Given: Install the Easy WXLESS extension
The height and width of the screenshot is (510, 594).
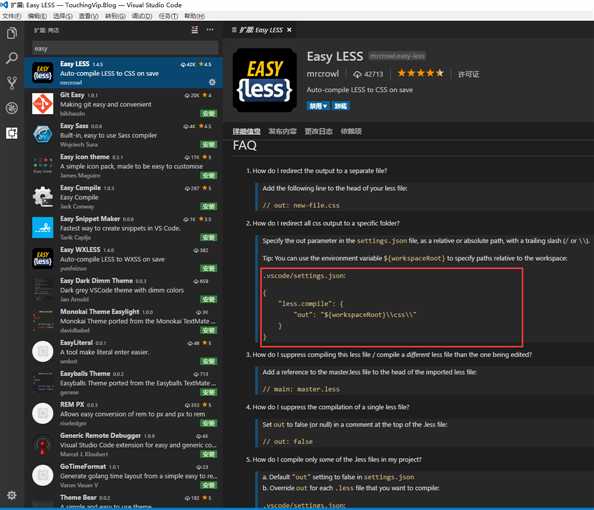Looking at the screenshot, I should click(209, 268).
